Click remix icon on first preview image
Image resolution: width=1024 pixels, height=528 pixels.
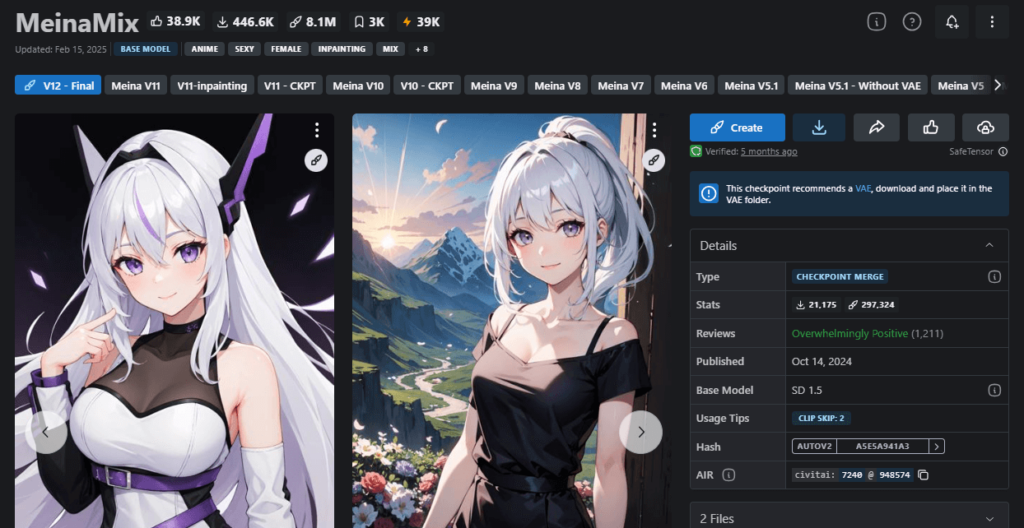point(316,160)
